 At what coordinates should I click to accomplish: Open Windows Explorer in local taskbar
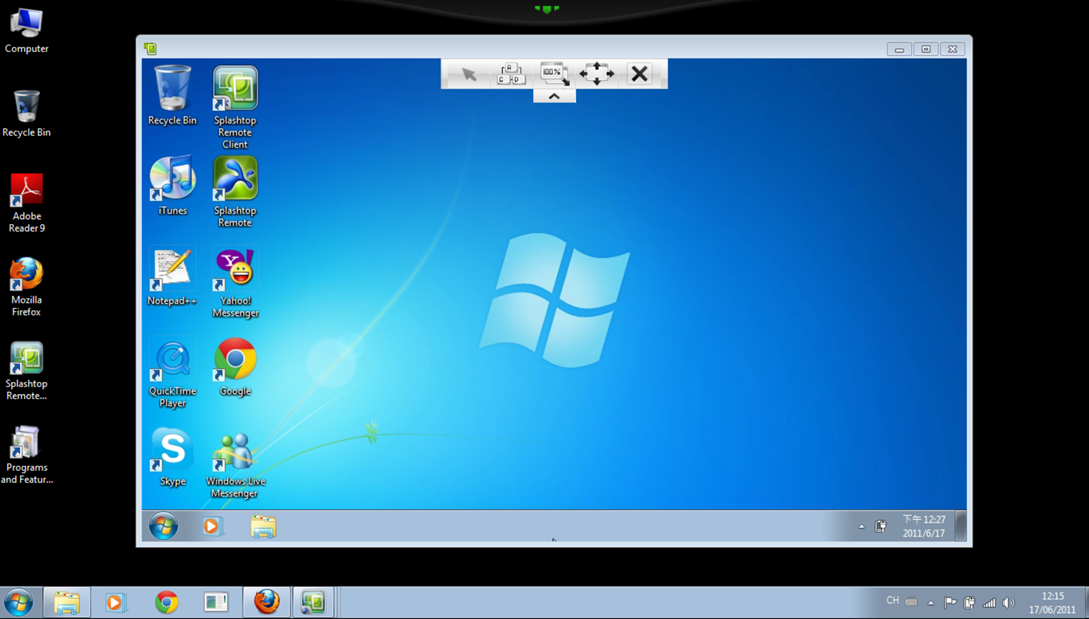point(67,602)
